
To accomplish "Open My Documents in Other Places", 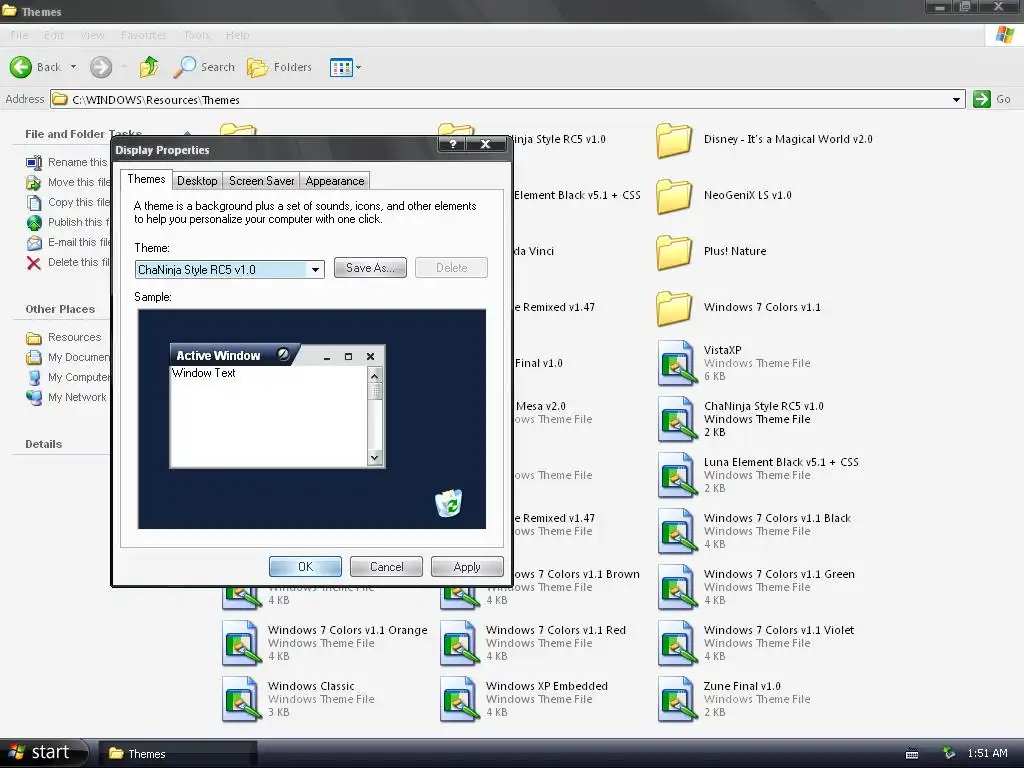I will [x=68, y=357].
